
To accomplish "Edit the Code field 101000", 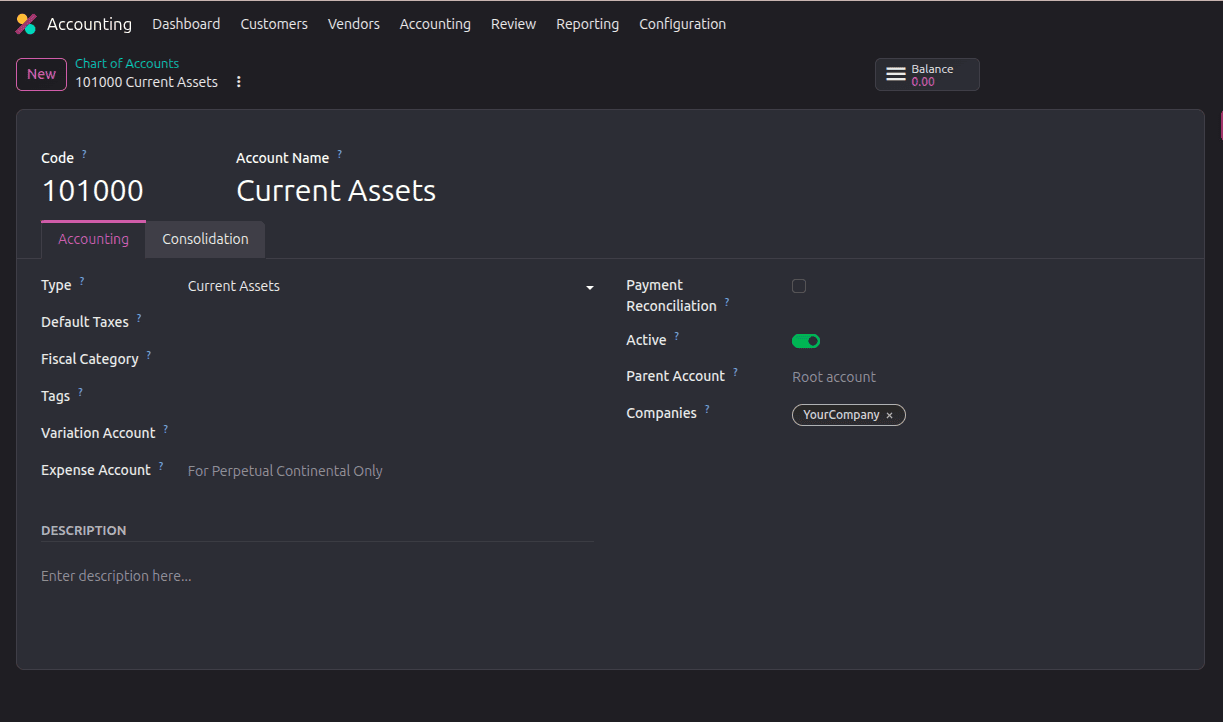I will pos(93,191).
